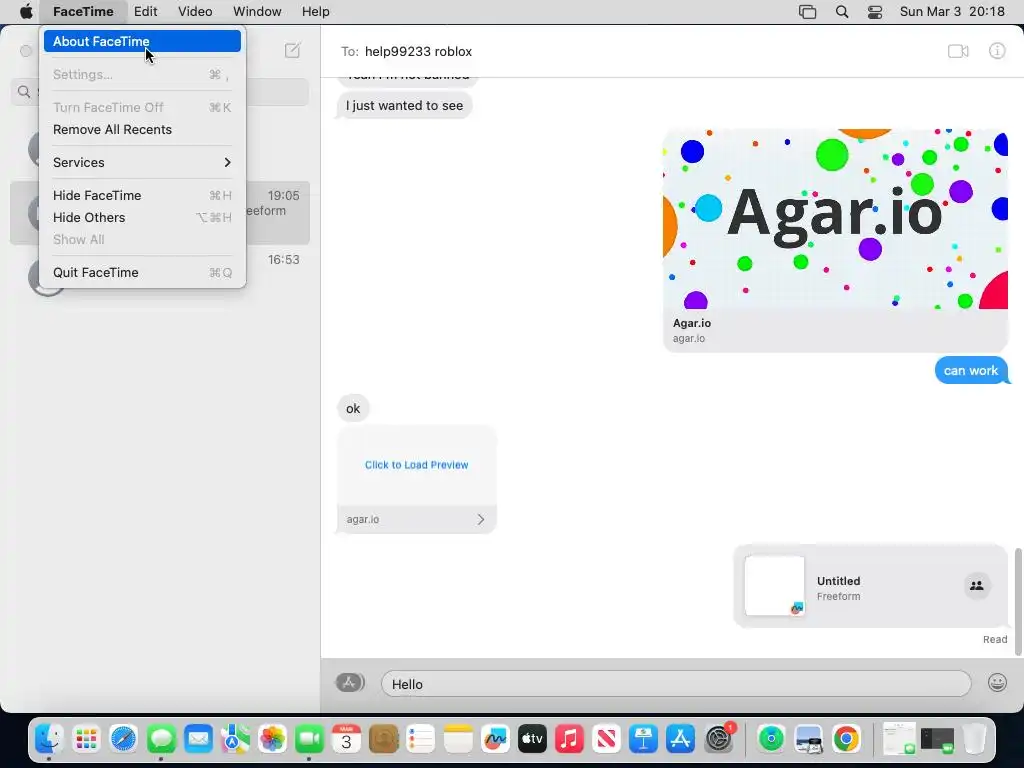Open the Freeform app in the dock
1024x768 pixels.
pyautogui.click(x=495, y=739)
